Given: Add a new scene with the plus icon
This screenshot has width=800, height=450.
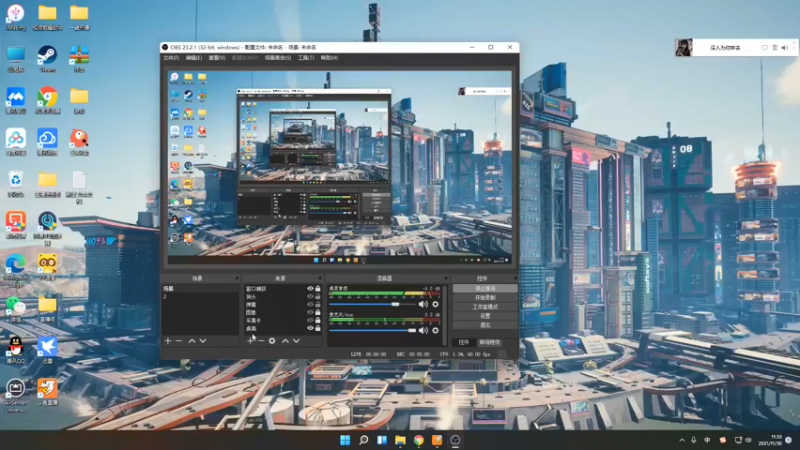Looking at the screenshot, I should point(167,341).
